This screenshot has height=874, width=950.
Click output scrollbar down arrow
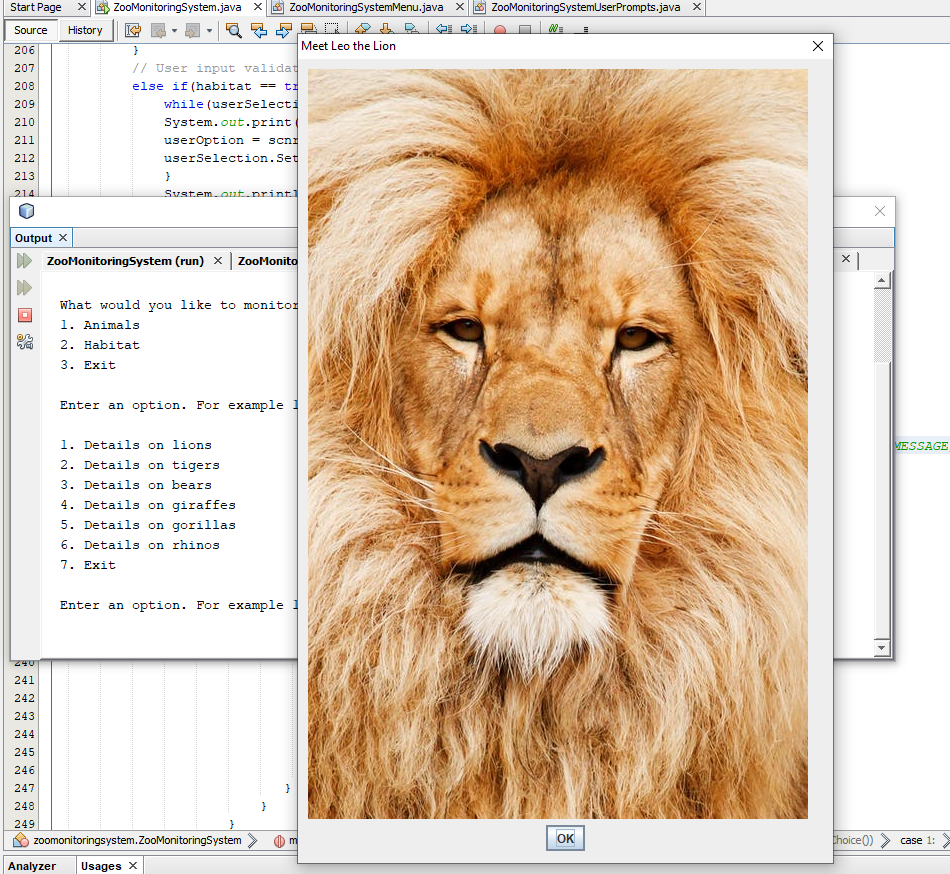(x=882, y=647)
